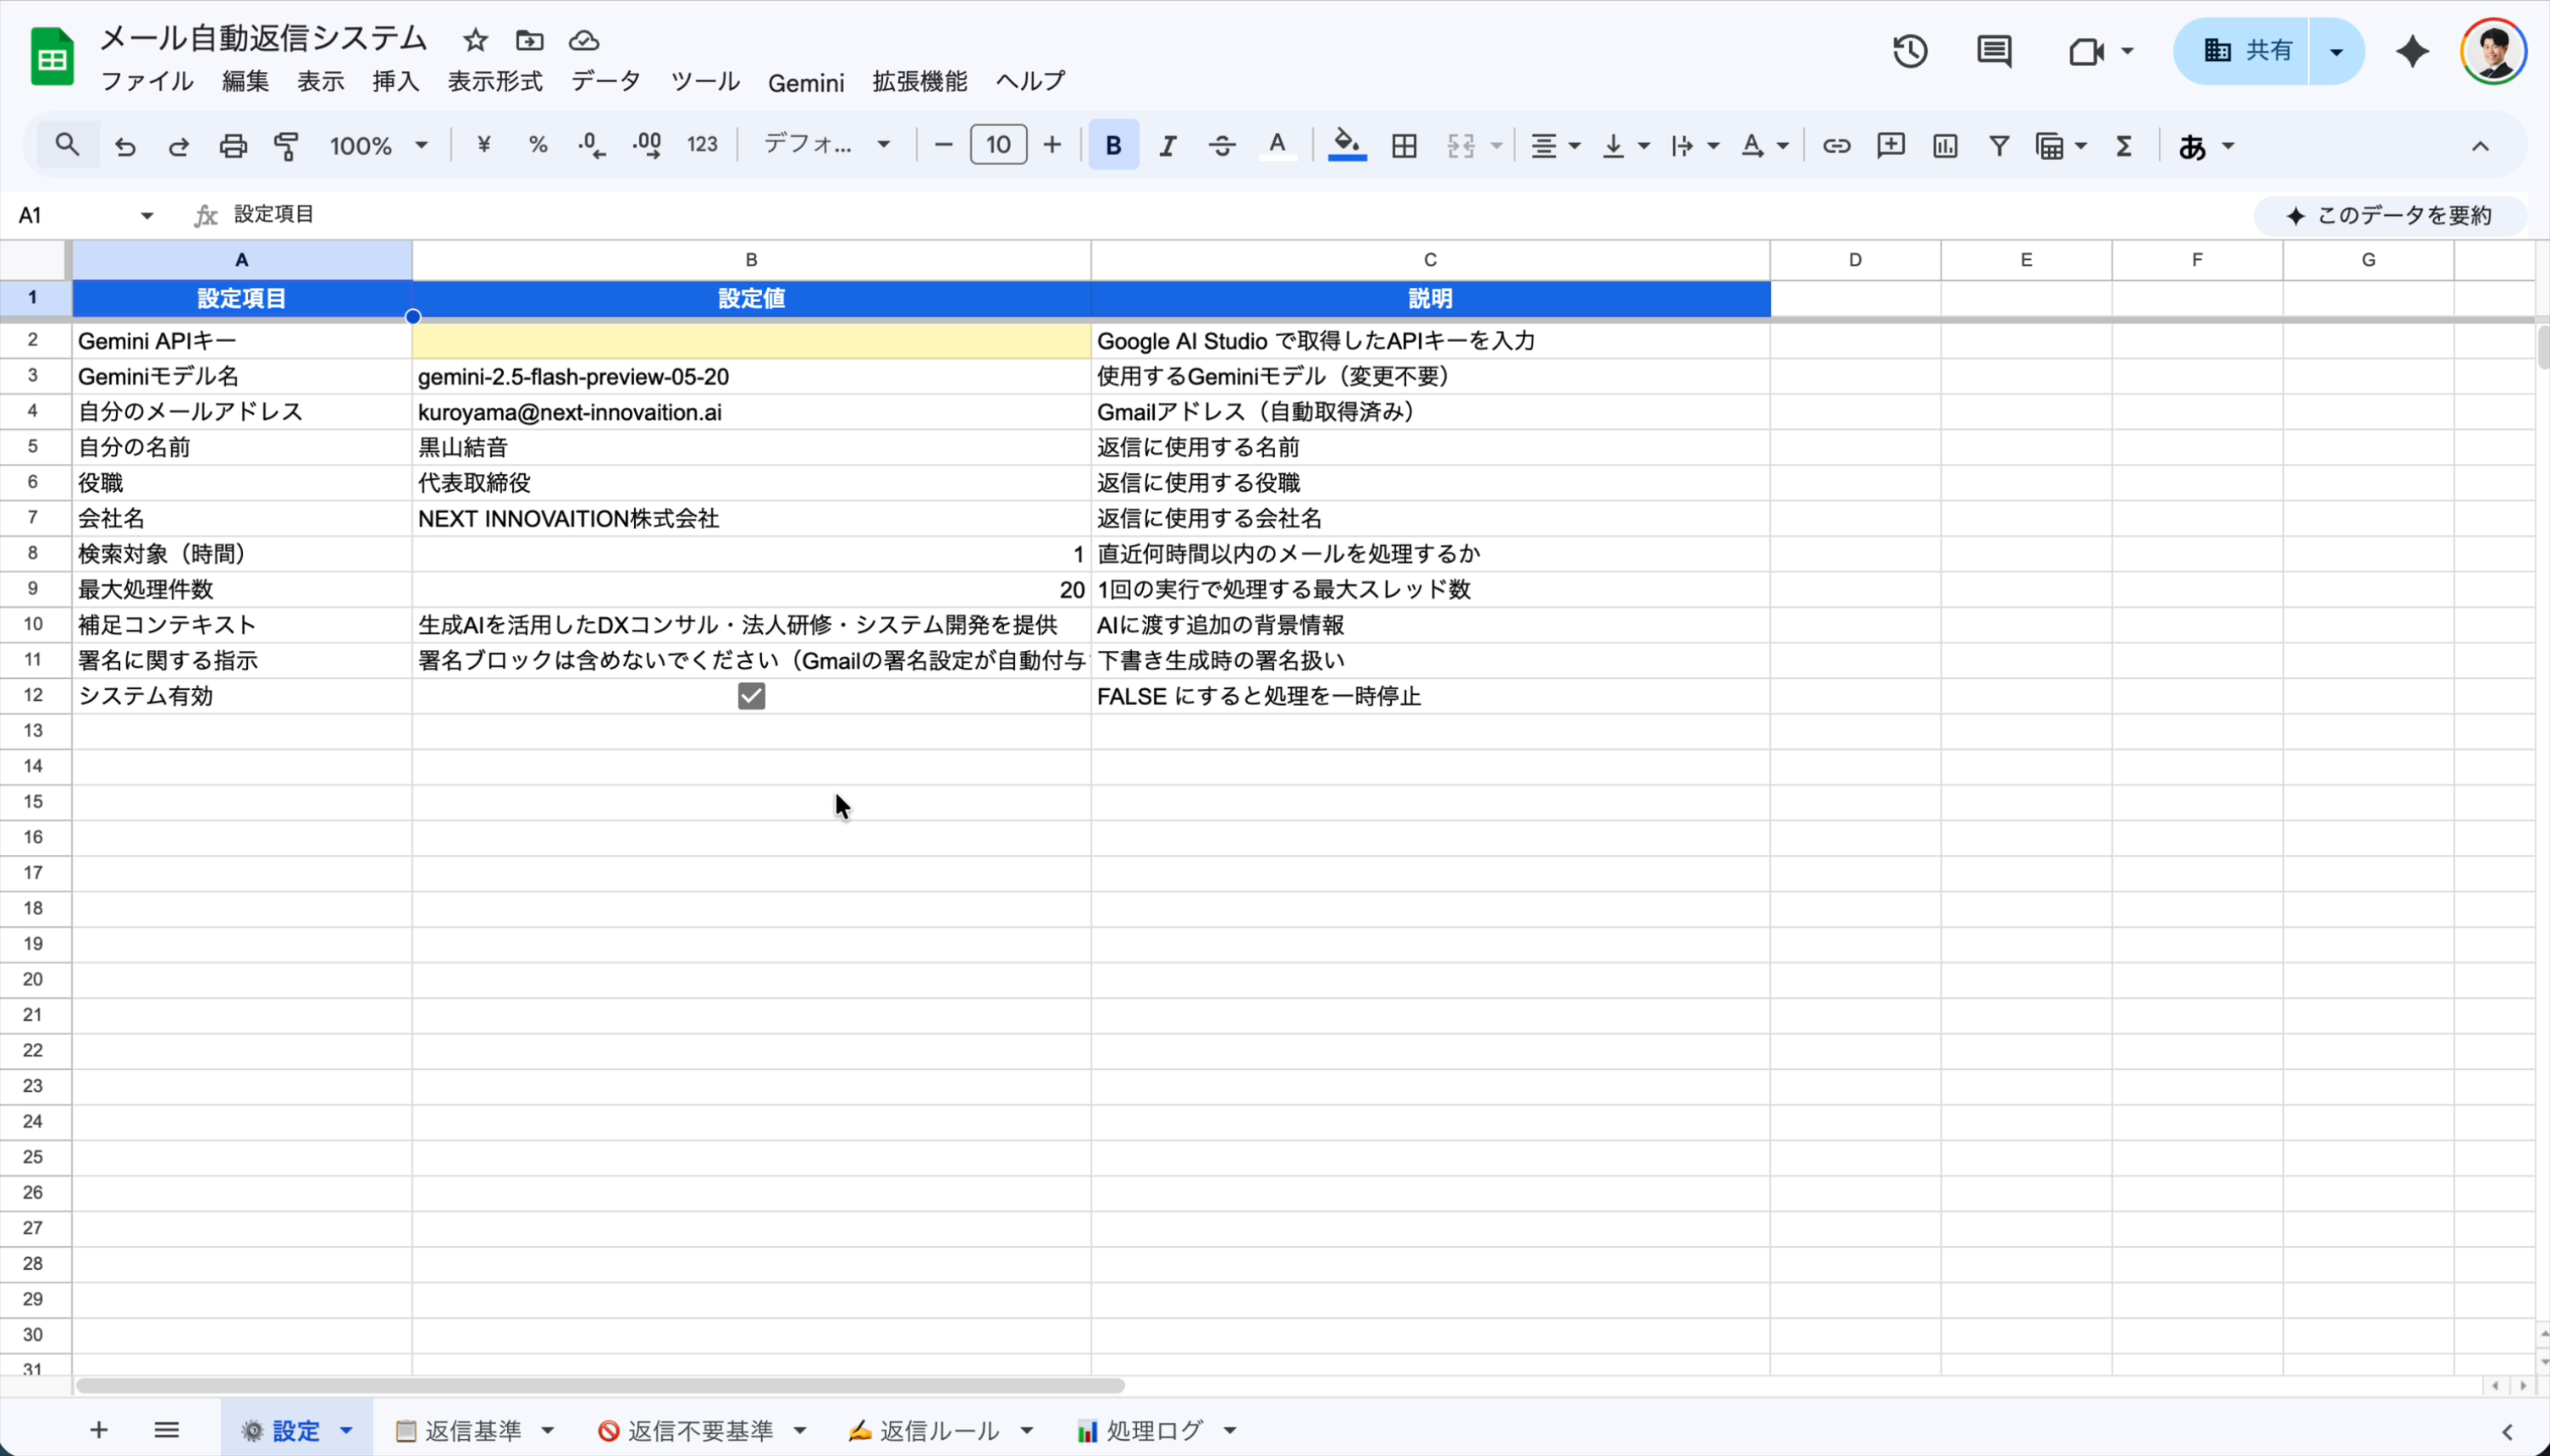
Task: Click the name box showing A1
Action: pyautogui.click(x=70, y=213)
